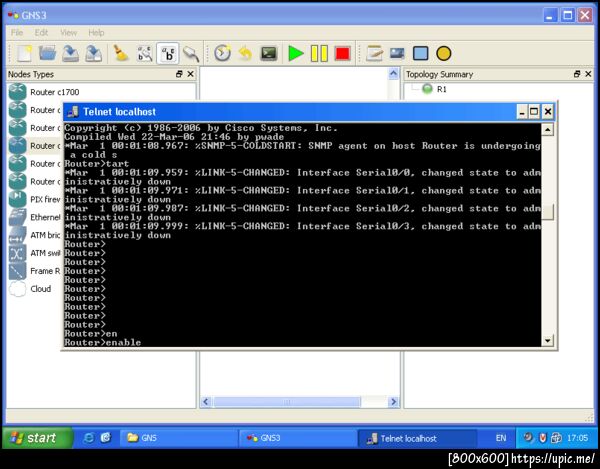Click Telnet window scroll down arrow

pyautogui.click(x=548, y=340)
